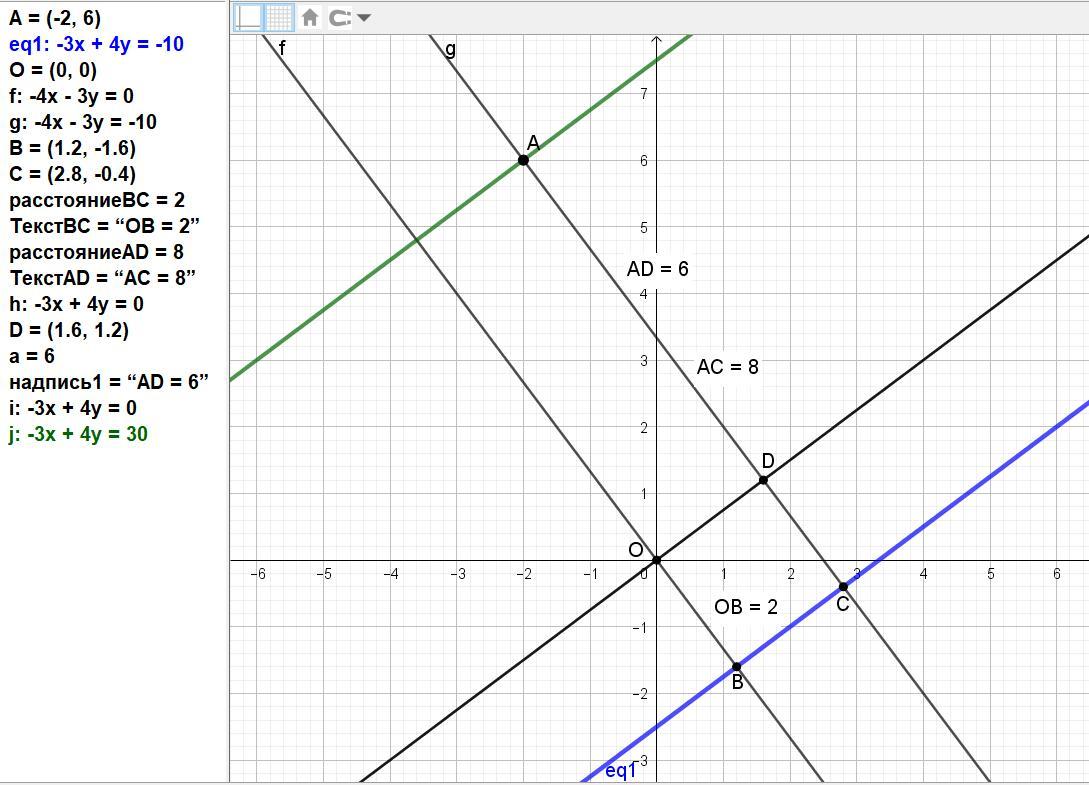Viewport: 1089px width, 785px height.
Task: Select 'i: -3x + 4y = 0' entry
Action: (73, 408)
